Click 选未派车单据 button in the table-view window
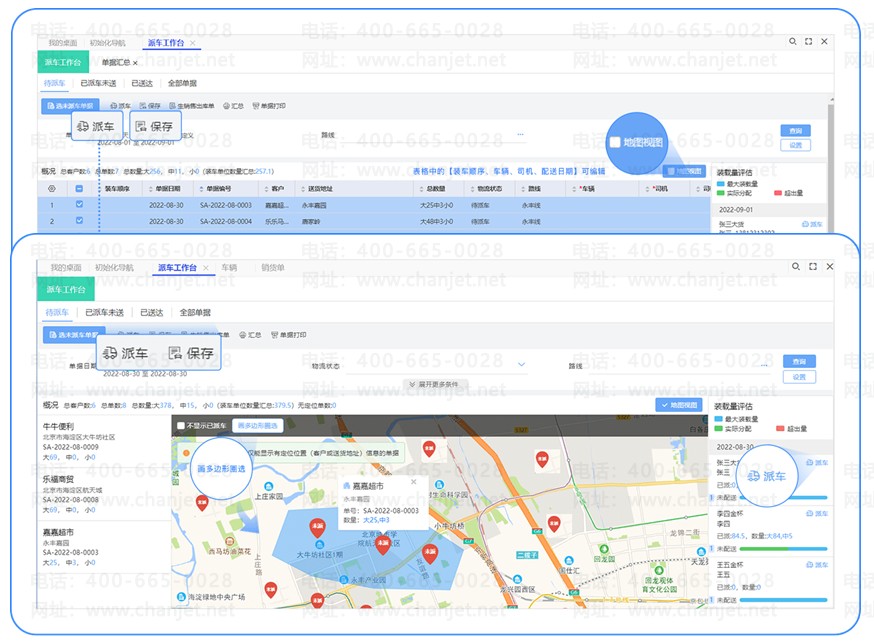Screen dimensions: 874x641 point(70,106)
